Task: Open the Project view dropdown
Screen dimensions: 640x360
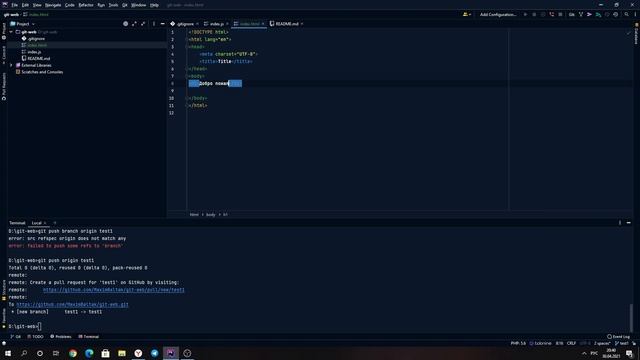Action: [22, 24]
